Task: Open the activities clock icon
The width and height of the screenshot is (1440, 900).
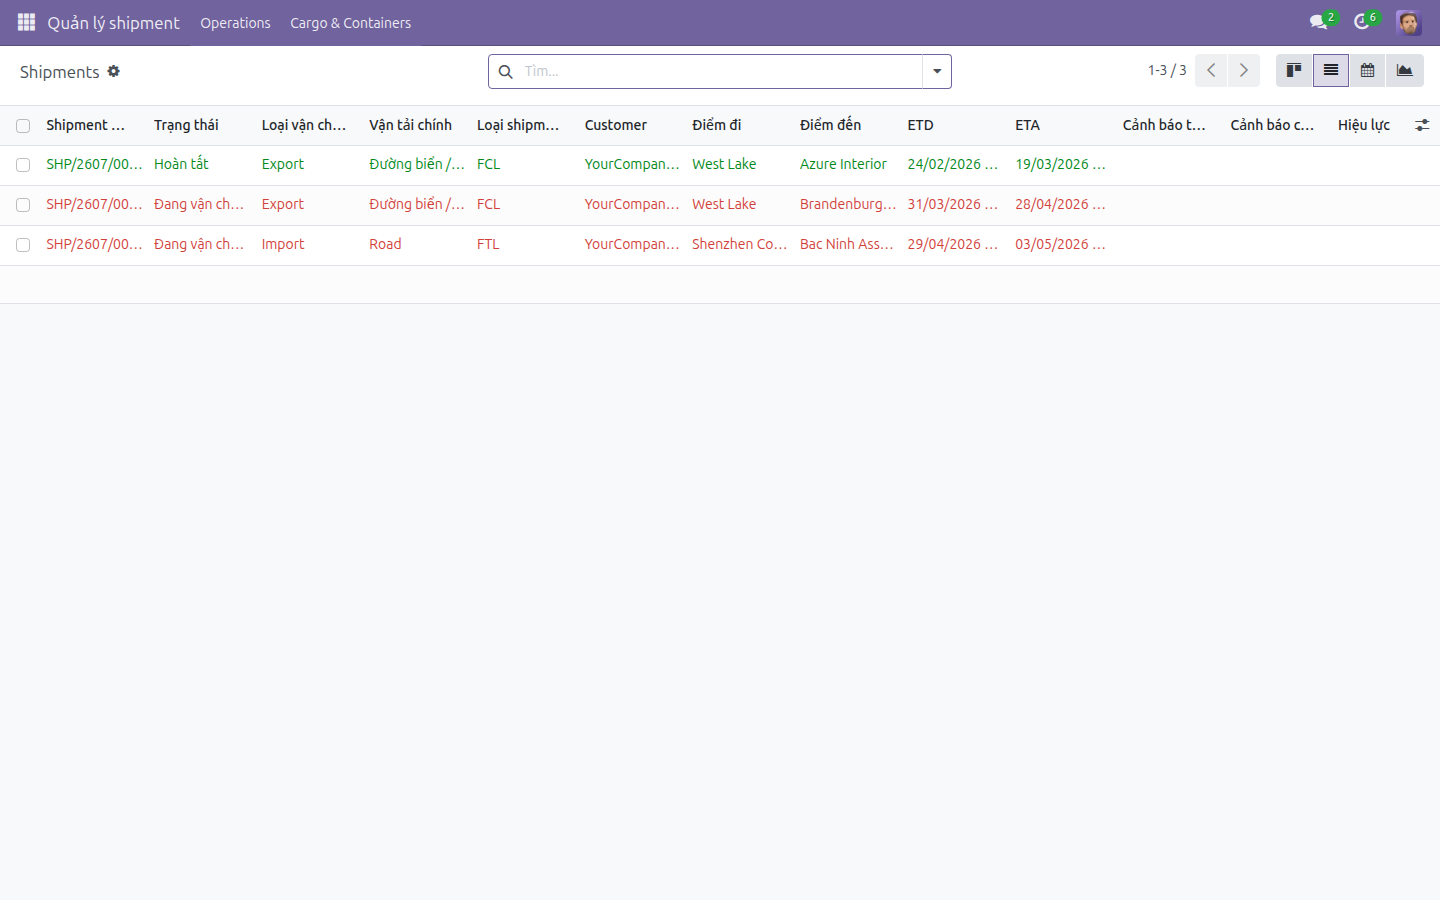Action: (1362, 22)
